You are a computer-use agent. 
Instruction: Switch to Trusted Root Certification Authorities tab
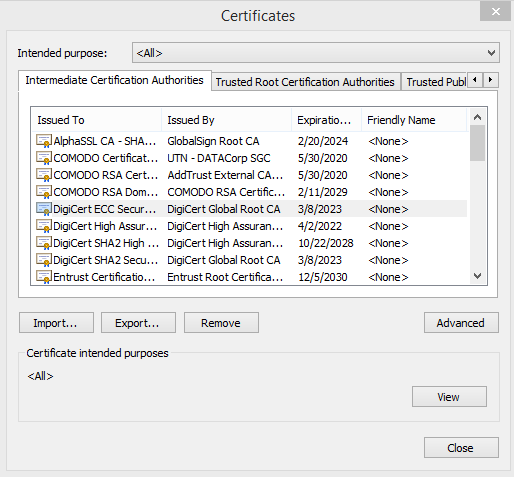point(305,82)
